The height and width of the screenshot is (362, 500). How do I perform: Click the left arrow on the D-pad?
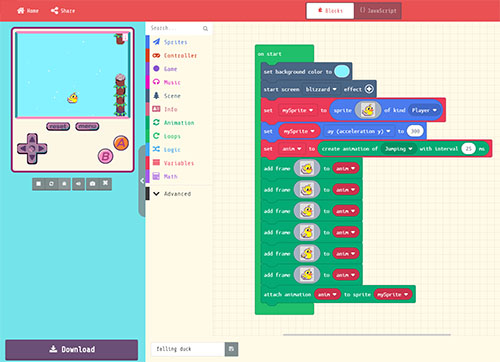(x=22, y=148)
